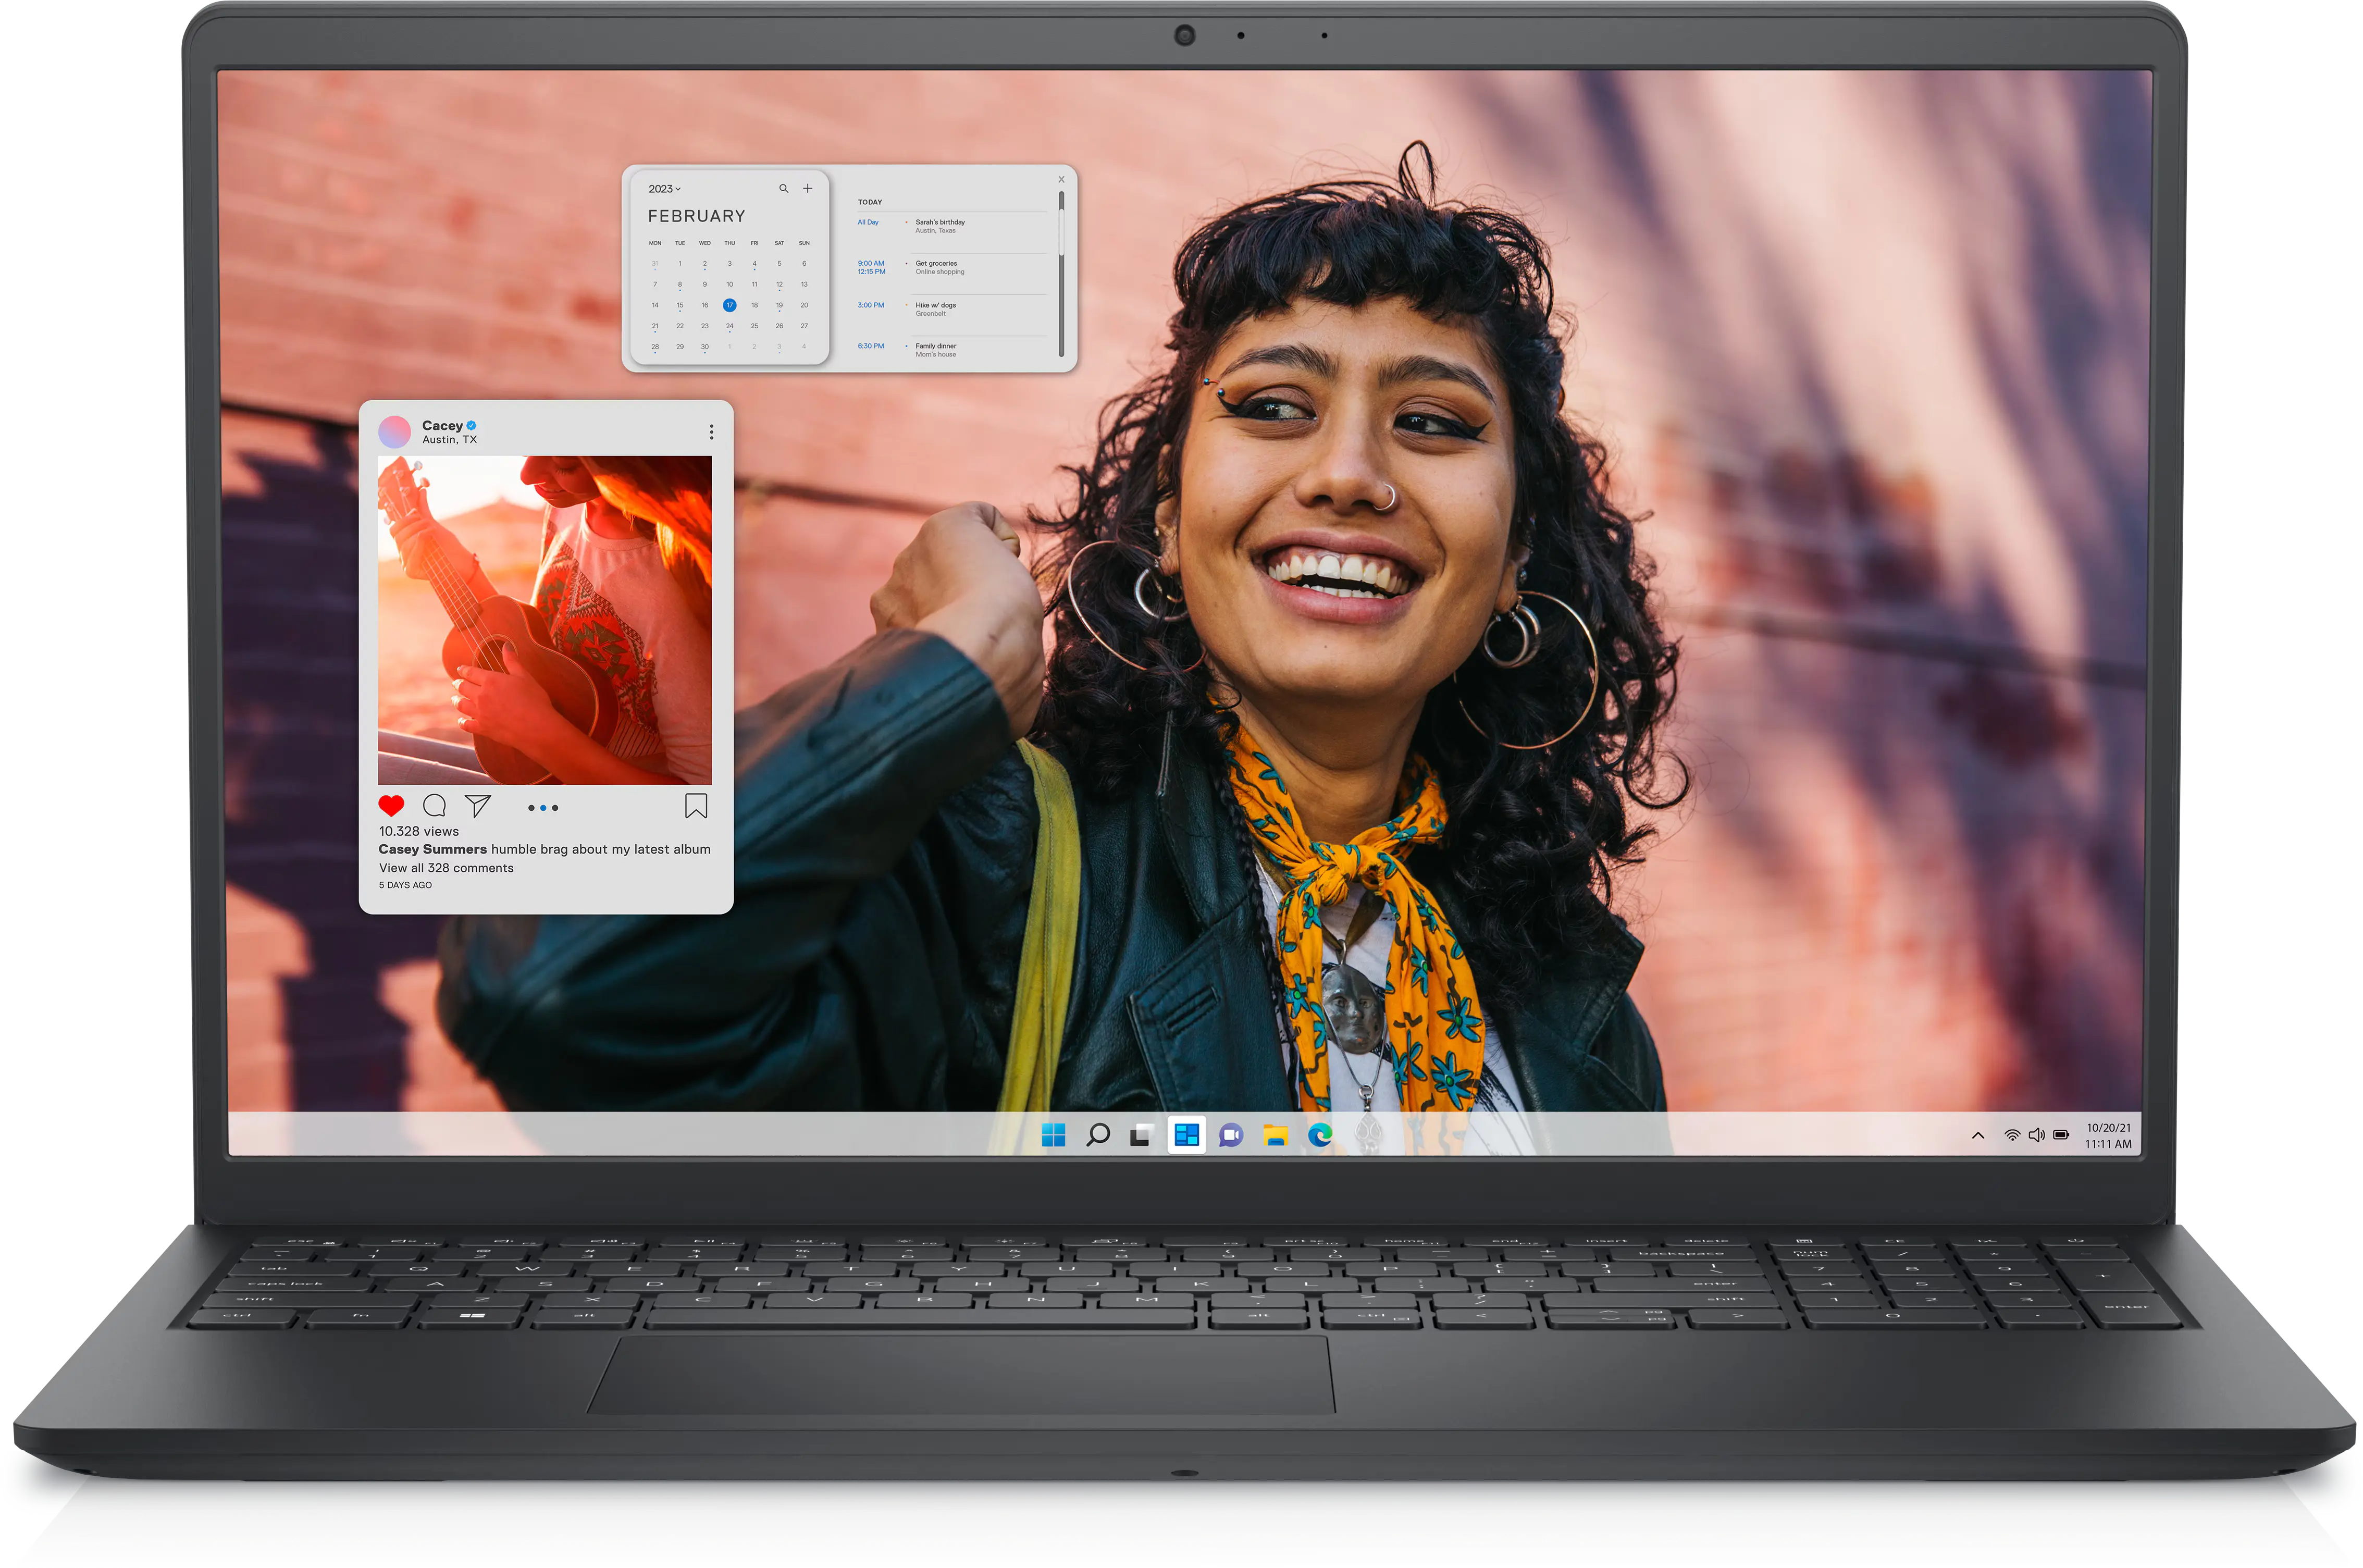Open search in the calendar widget
2363x1568 pixels.
784,188
